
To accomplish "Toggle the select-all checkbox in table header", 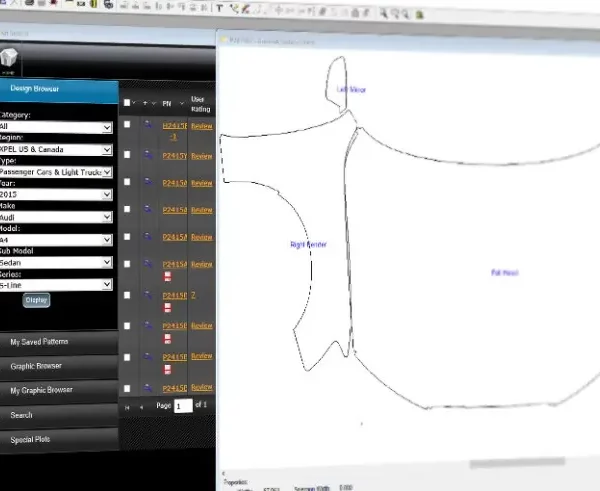I will tap(127, 102).
